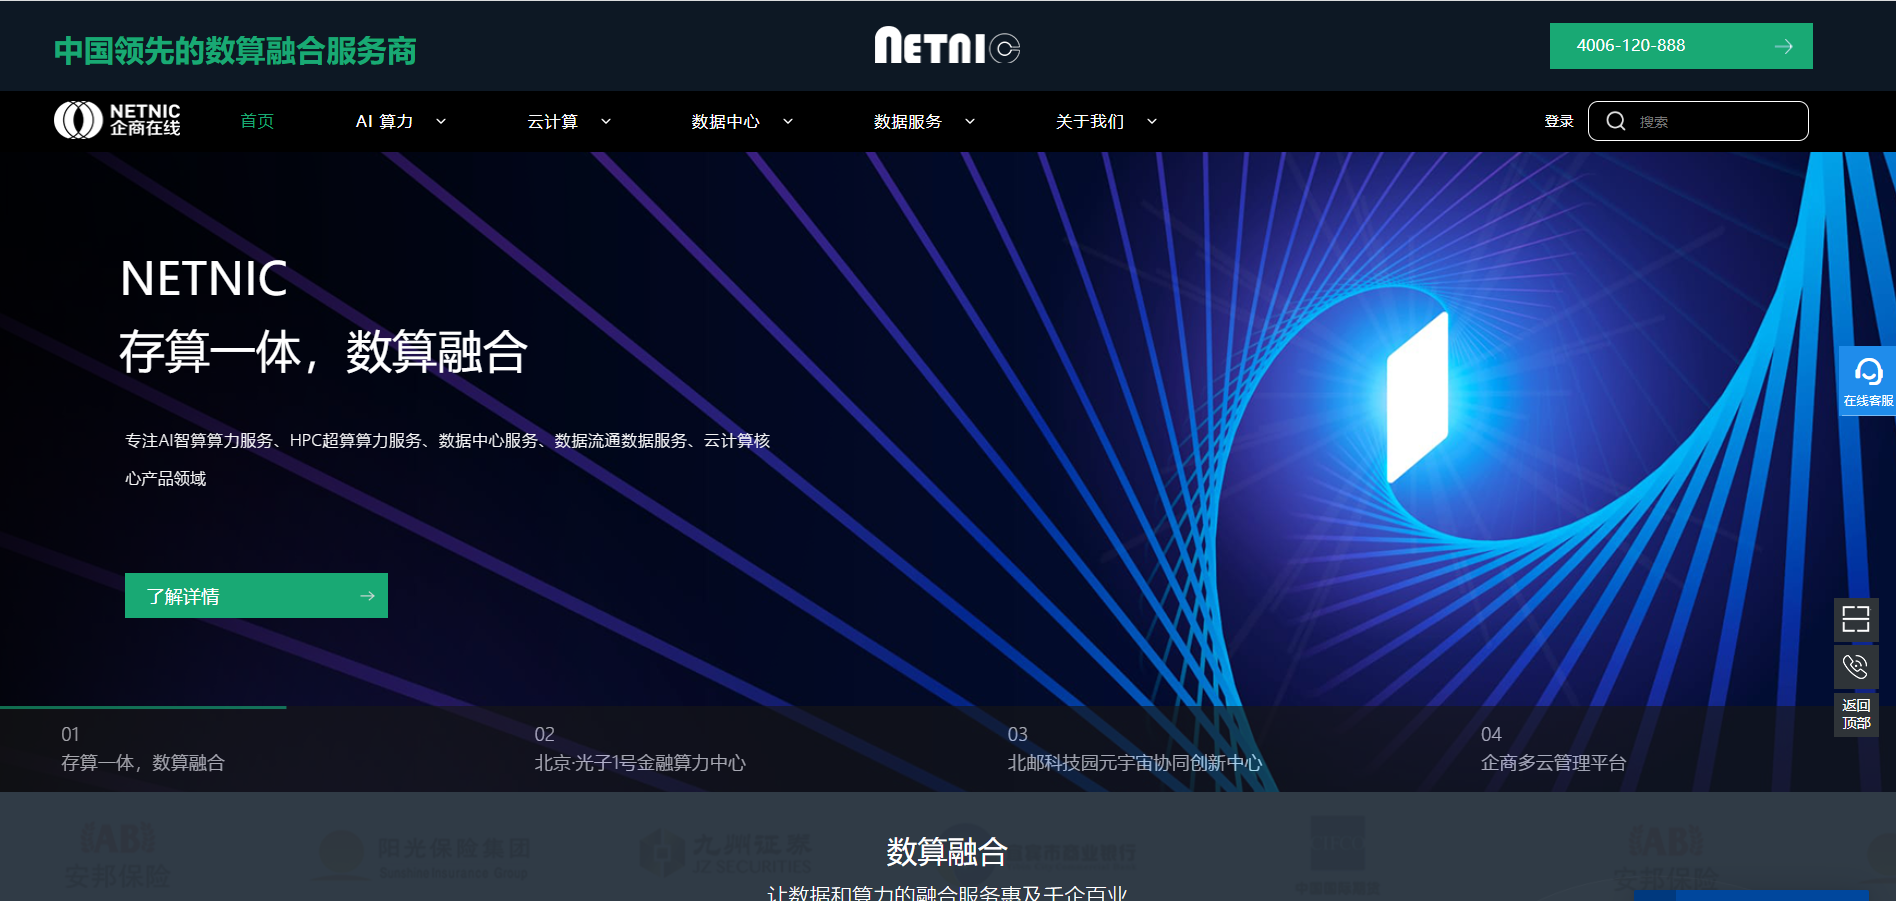
Task: Click the 4006-120-888 phone button
Action: coord(1681,46)
